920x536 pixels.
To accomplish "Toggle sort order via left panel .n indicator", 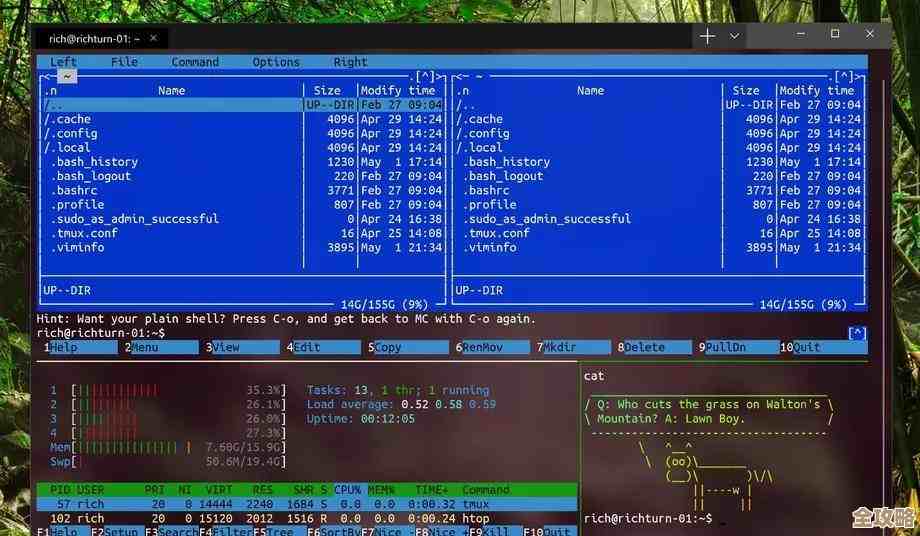I will pos(50,90).
